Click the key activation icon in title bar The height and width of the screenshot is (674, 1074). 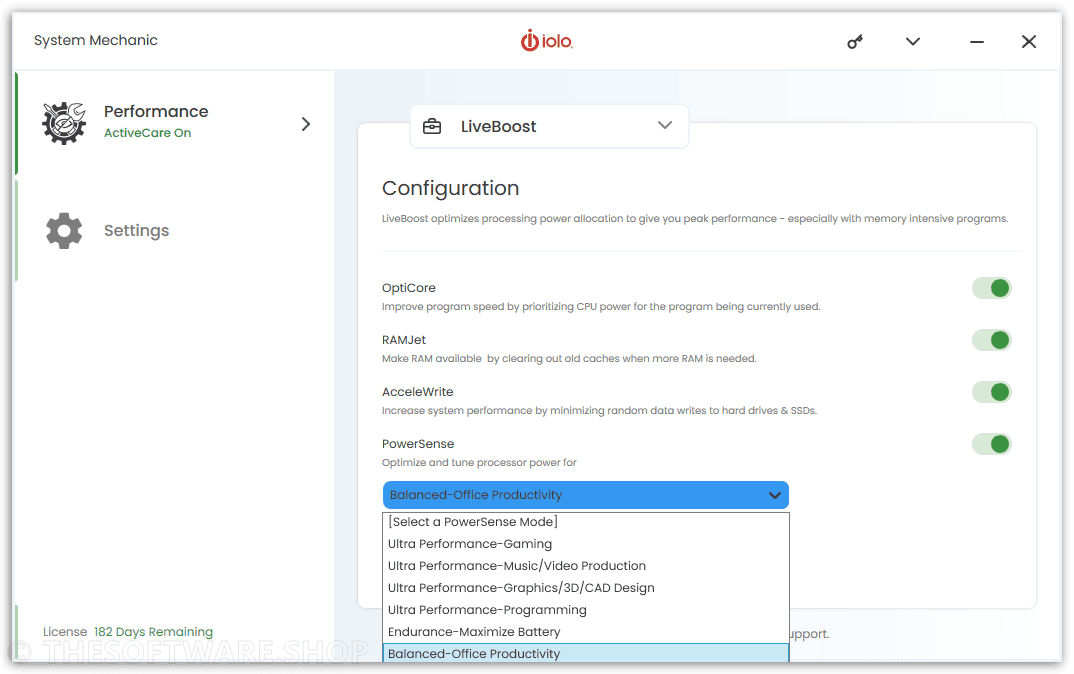coord(854,42)
